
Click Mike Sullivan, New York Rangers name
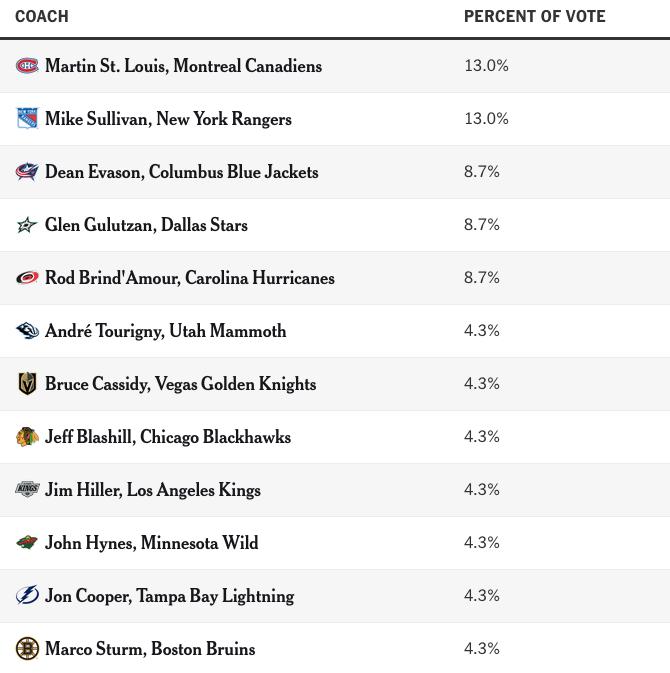(168, 119)
